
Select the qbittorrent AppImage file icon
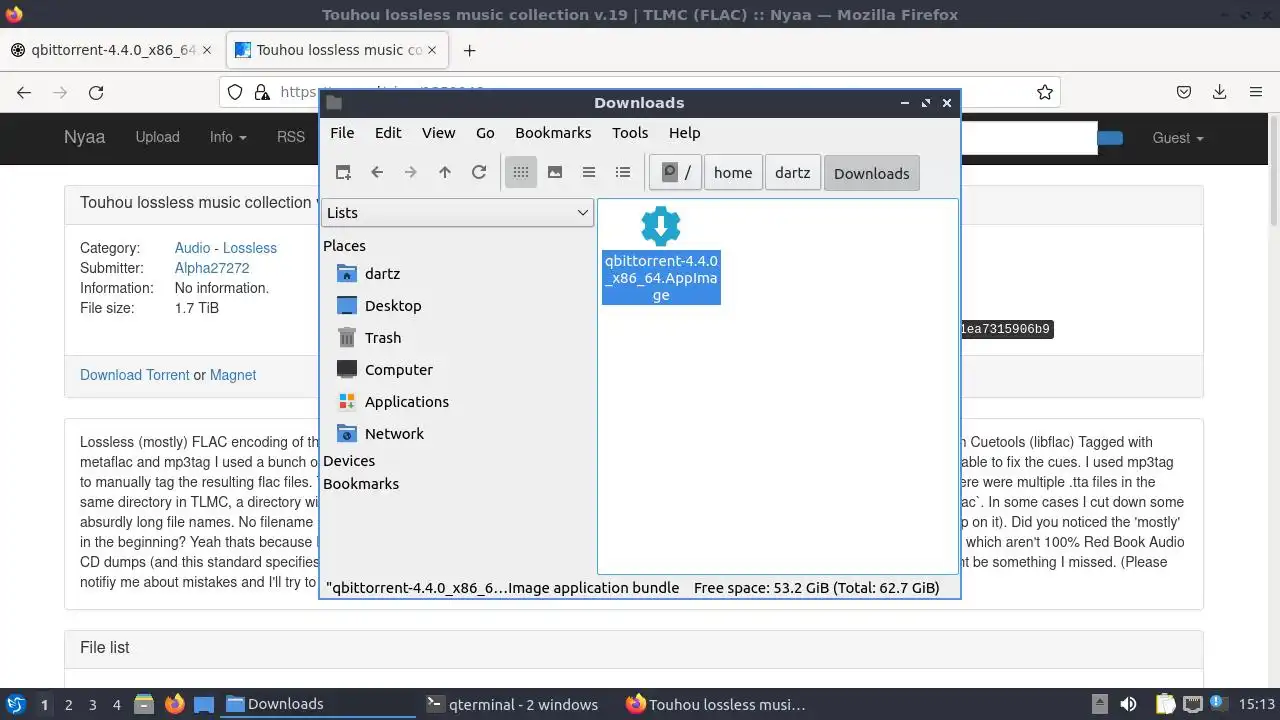661,227
